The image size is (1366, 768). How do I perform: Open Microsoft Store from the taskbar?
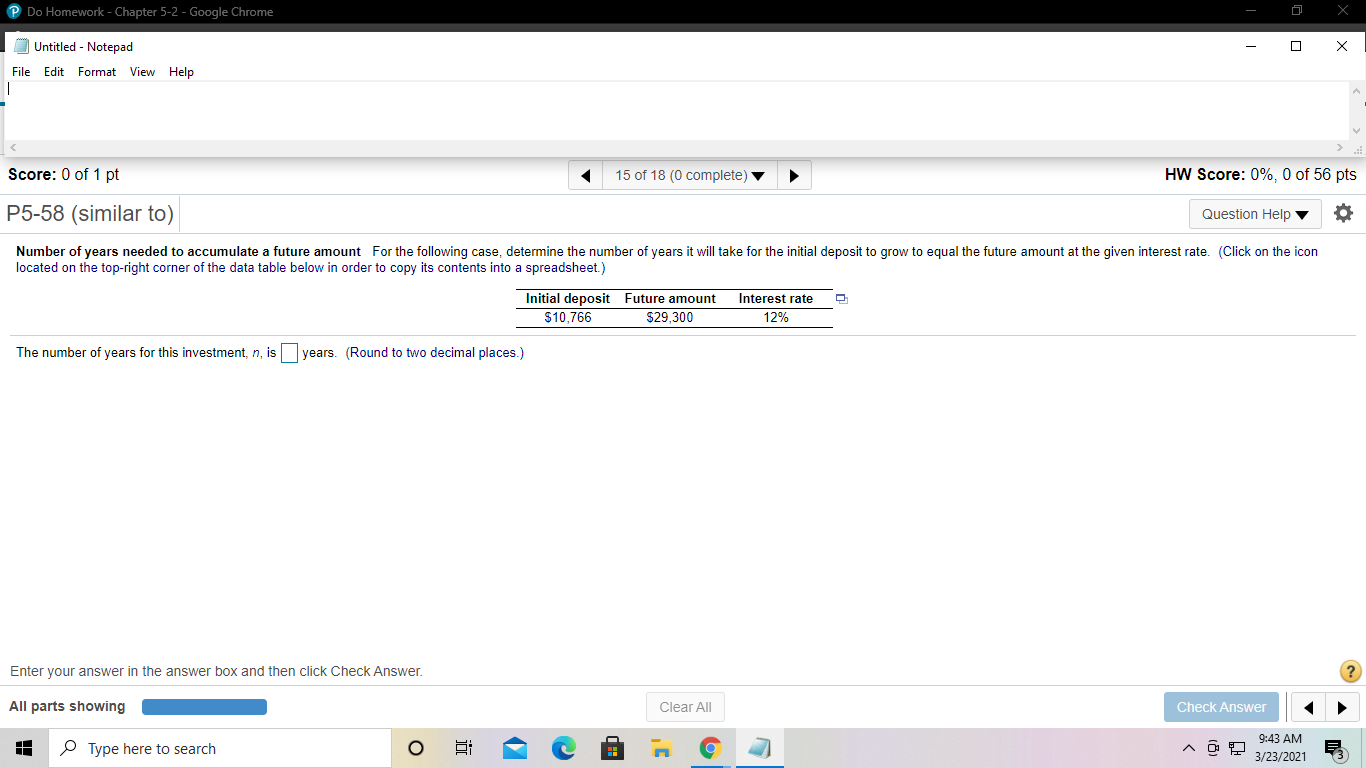(x=613, y=748)
